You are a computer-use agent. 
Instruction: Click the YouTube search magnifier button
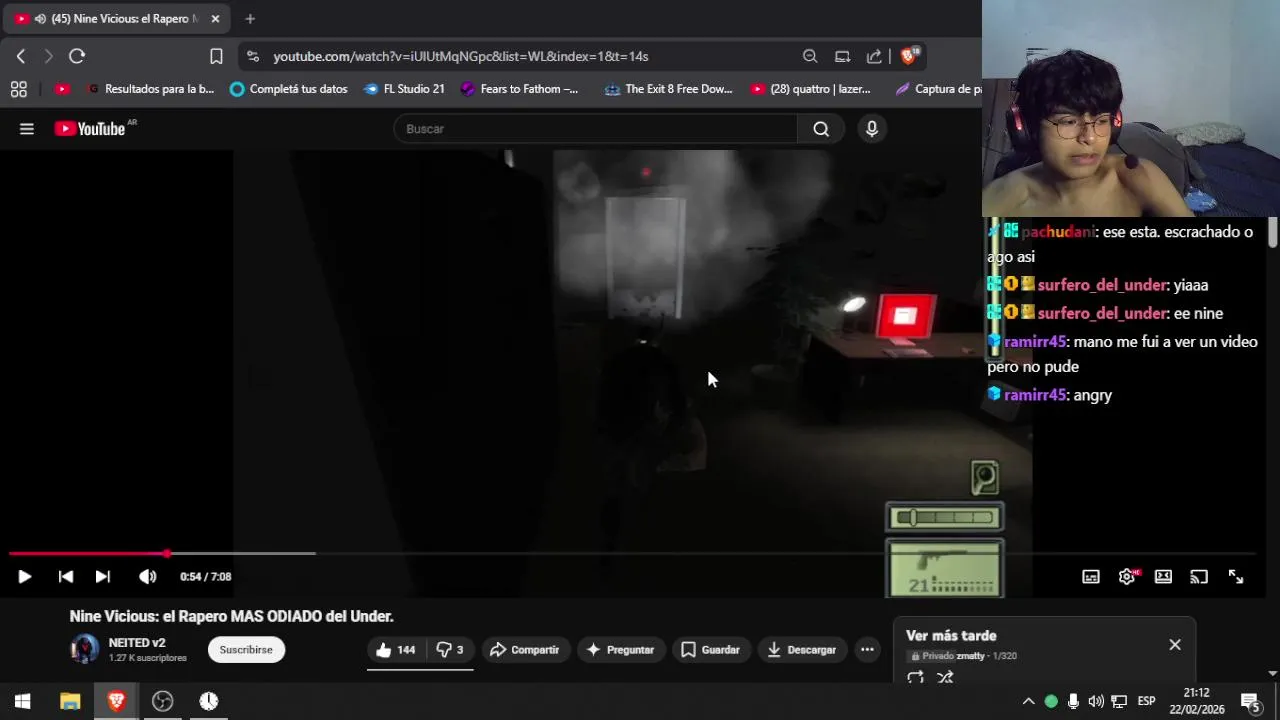coord(821,129)
